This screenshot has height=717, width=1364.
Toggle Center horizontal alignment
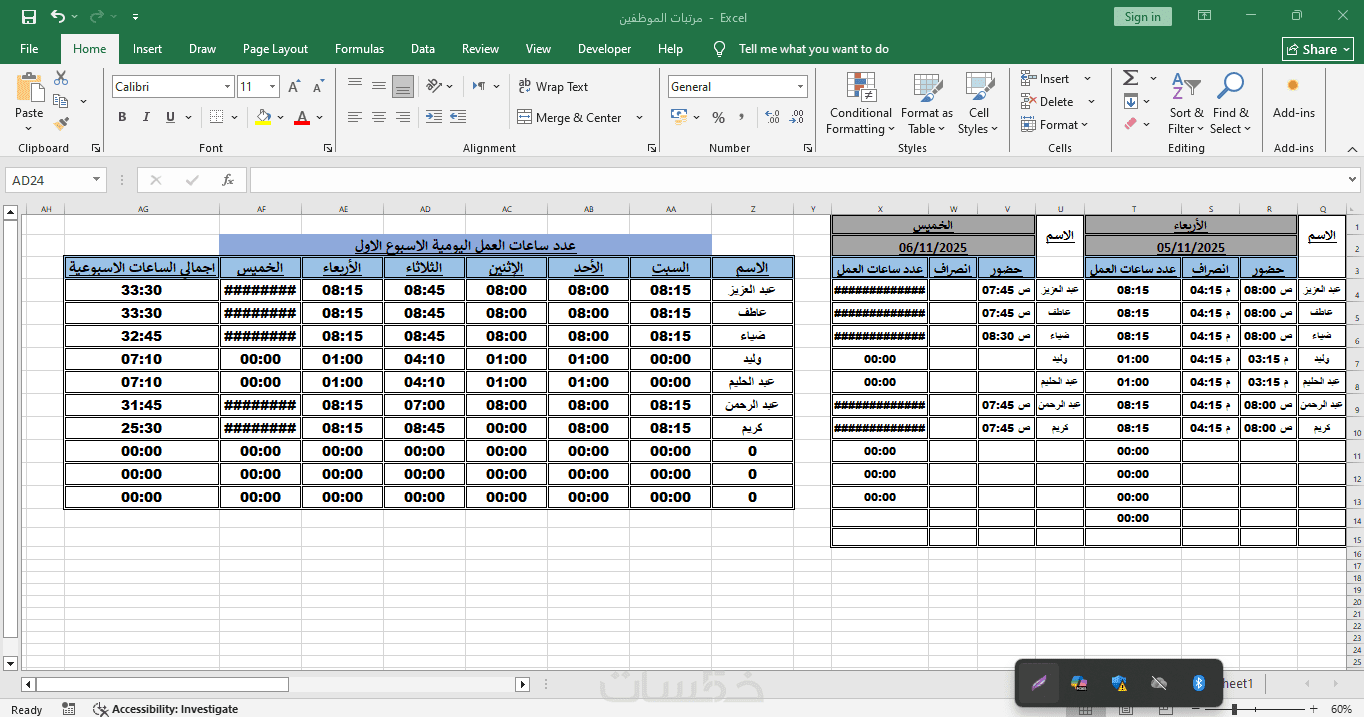[379, 117]
